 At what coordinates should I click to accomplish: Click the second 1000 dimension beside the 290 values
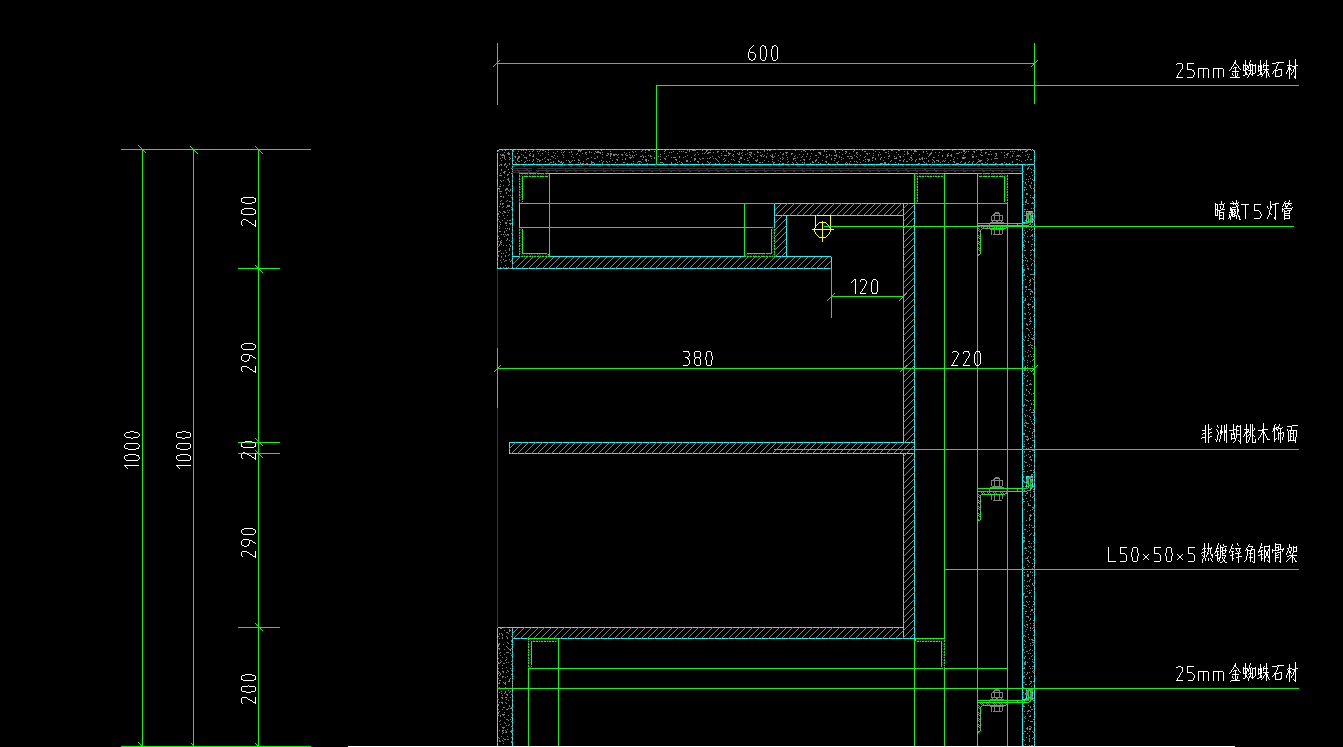coord(184,449)
